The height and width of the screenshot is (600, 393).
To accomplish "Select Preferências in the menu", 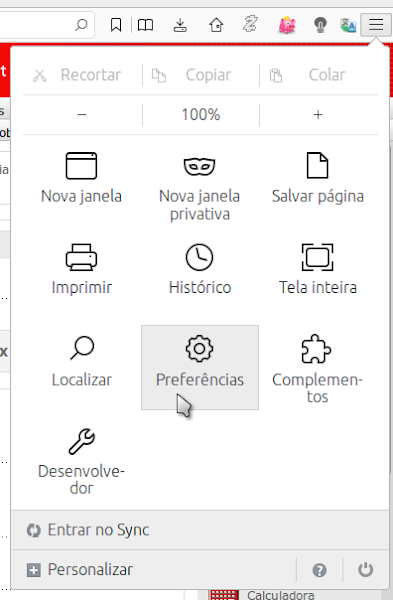I will 200,367.
